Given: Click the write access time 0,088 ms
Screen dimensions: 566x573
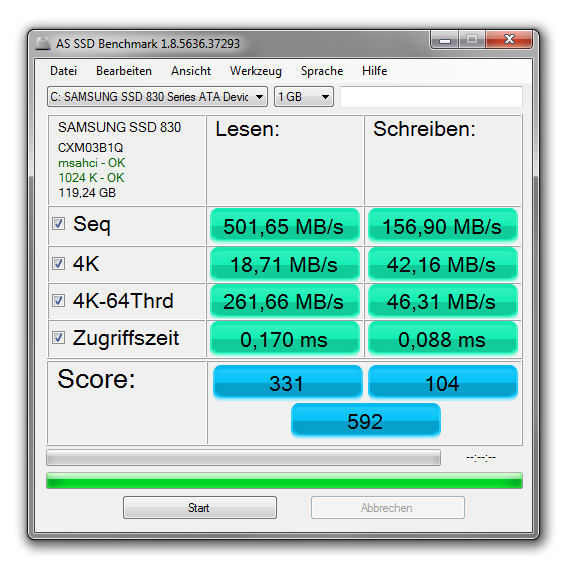Looking at the screenshot, I should (x=442, y=339).
